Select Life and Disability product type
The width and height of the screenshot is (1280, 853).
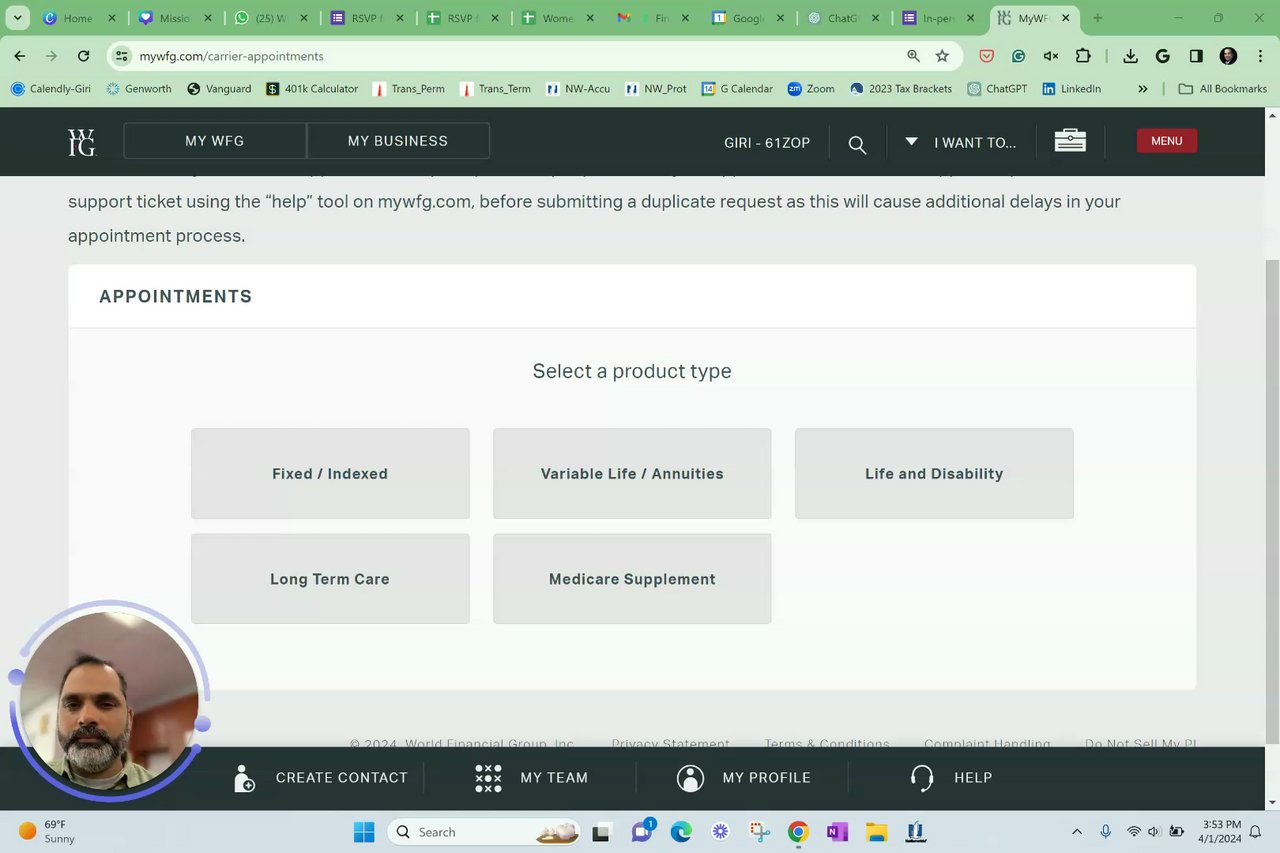(x=934, y=474)
